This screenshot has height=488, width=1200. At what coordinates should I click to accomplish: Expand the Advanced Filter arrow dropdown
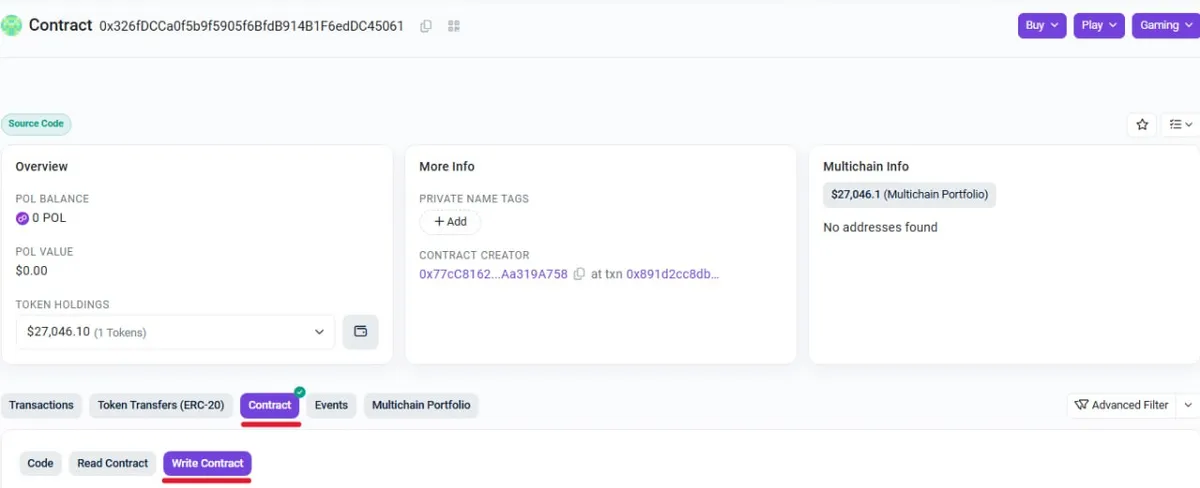click(1188, 405)
